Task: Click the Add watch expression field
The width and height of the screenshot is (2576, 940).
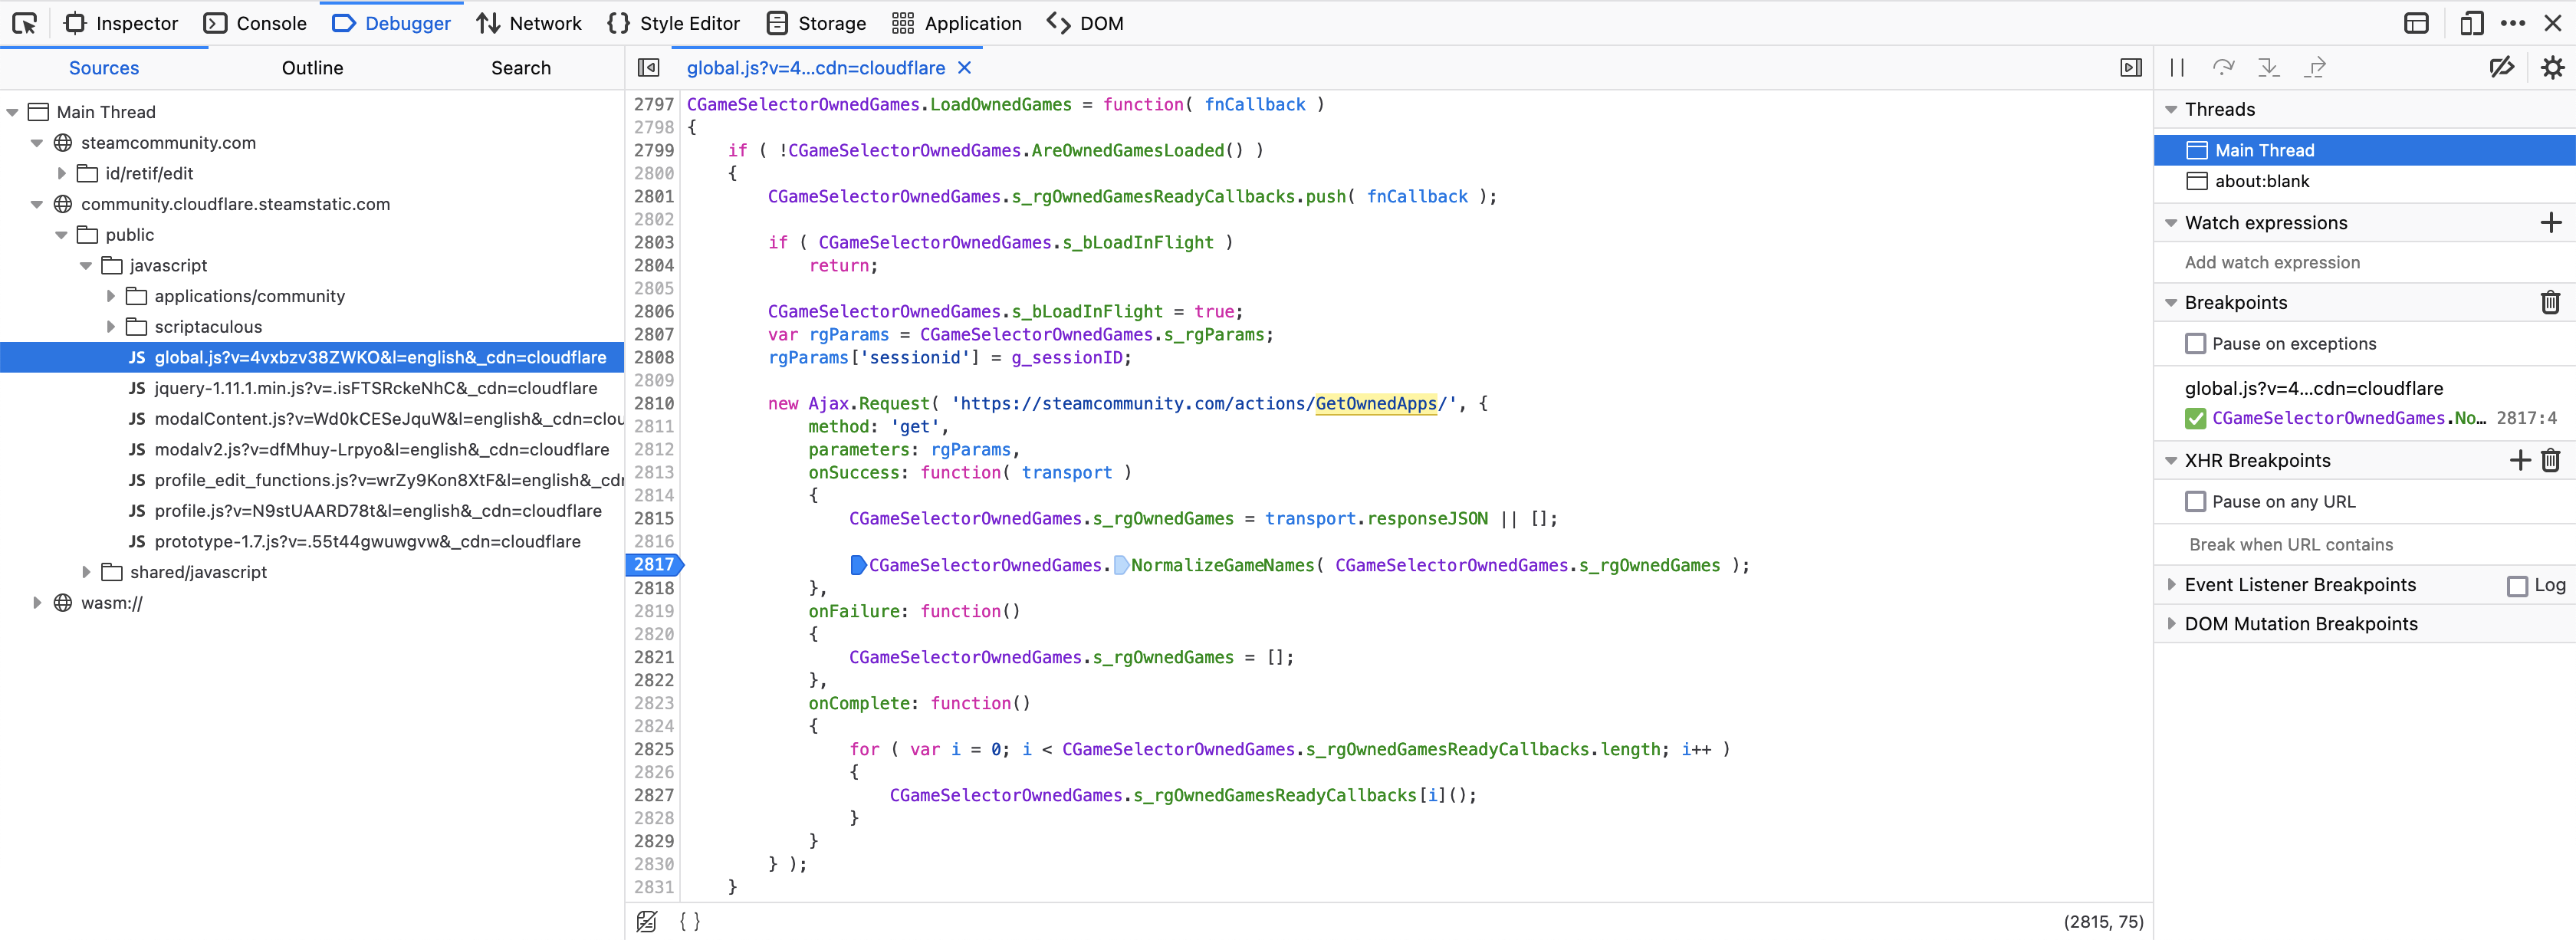Action: (x=2364, y=263)
